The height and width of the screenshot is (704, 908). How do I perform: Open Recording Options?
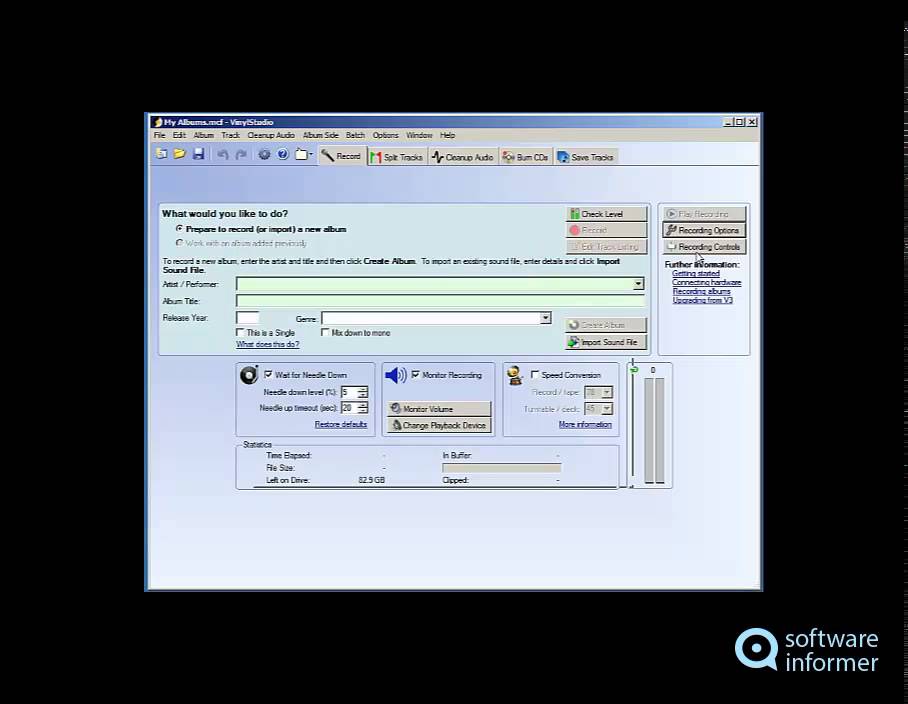coord(704,230)
